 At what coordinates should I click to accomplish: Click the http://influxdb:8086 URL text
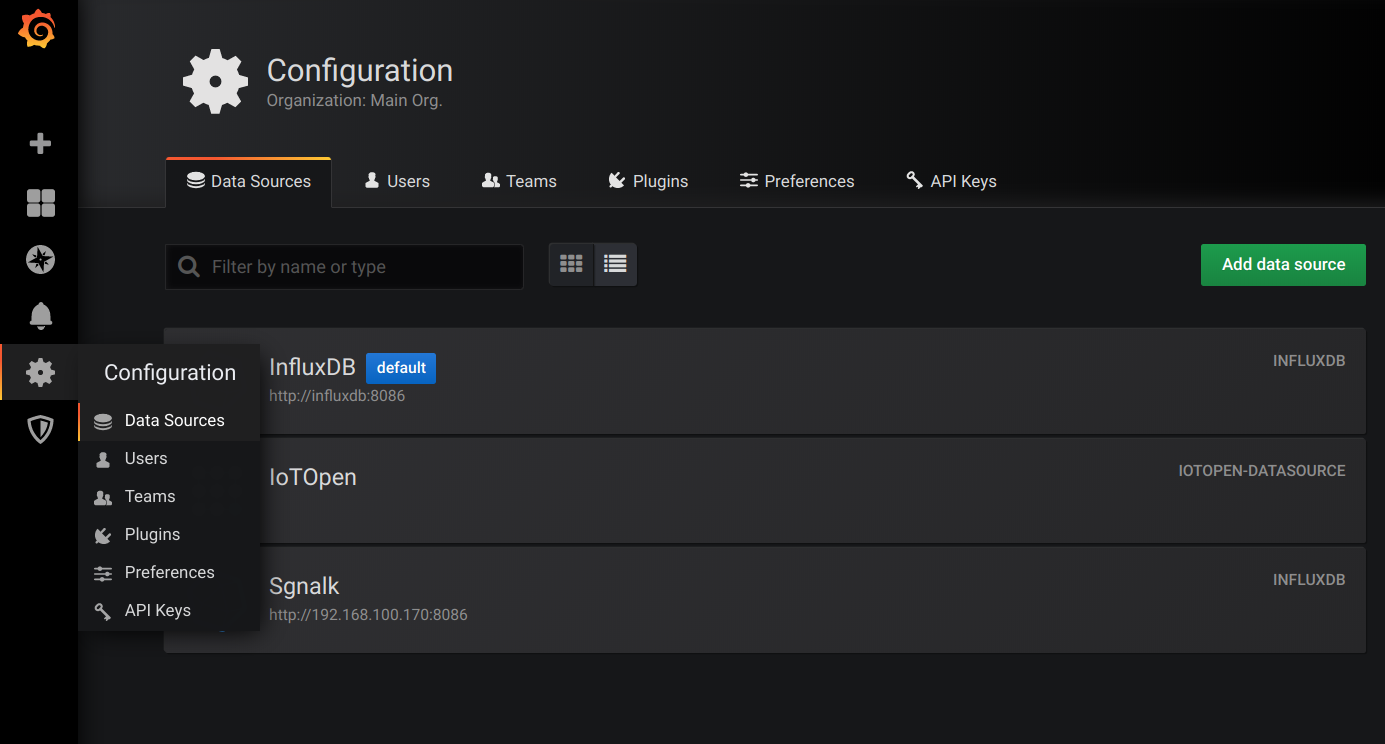[x=337, y=396]
